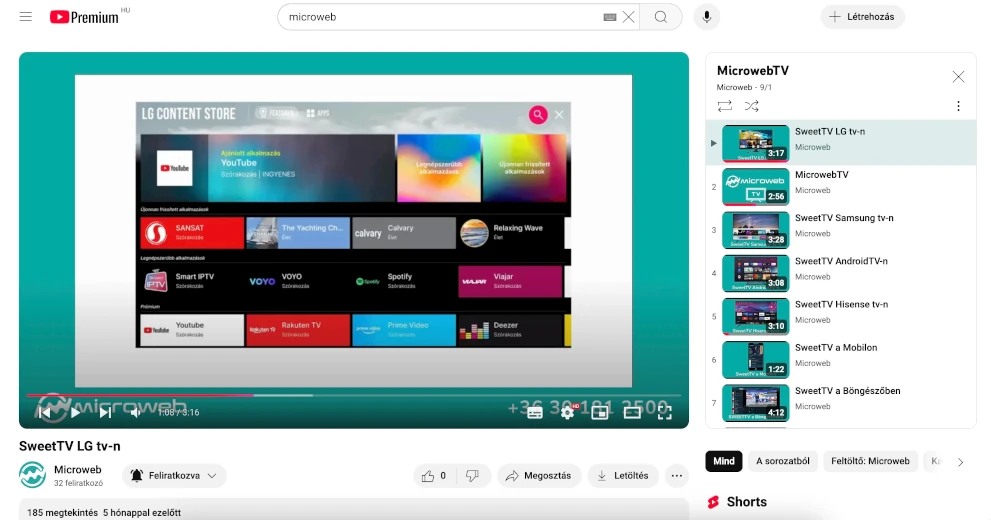Click the Shorts section icon
Viewport: 991px width, 520px height.
pyautogui.click(x=714, y=502)
